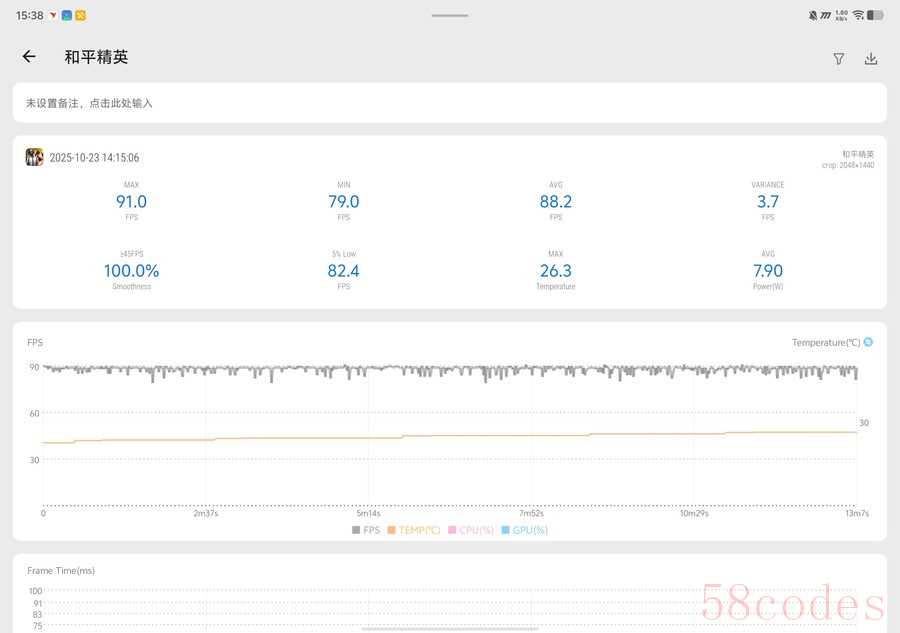Tap the game app thumbnail icon
Image resolution: width=900 pixels, height=633 pixels.
tap(34, 157)
